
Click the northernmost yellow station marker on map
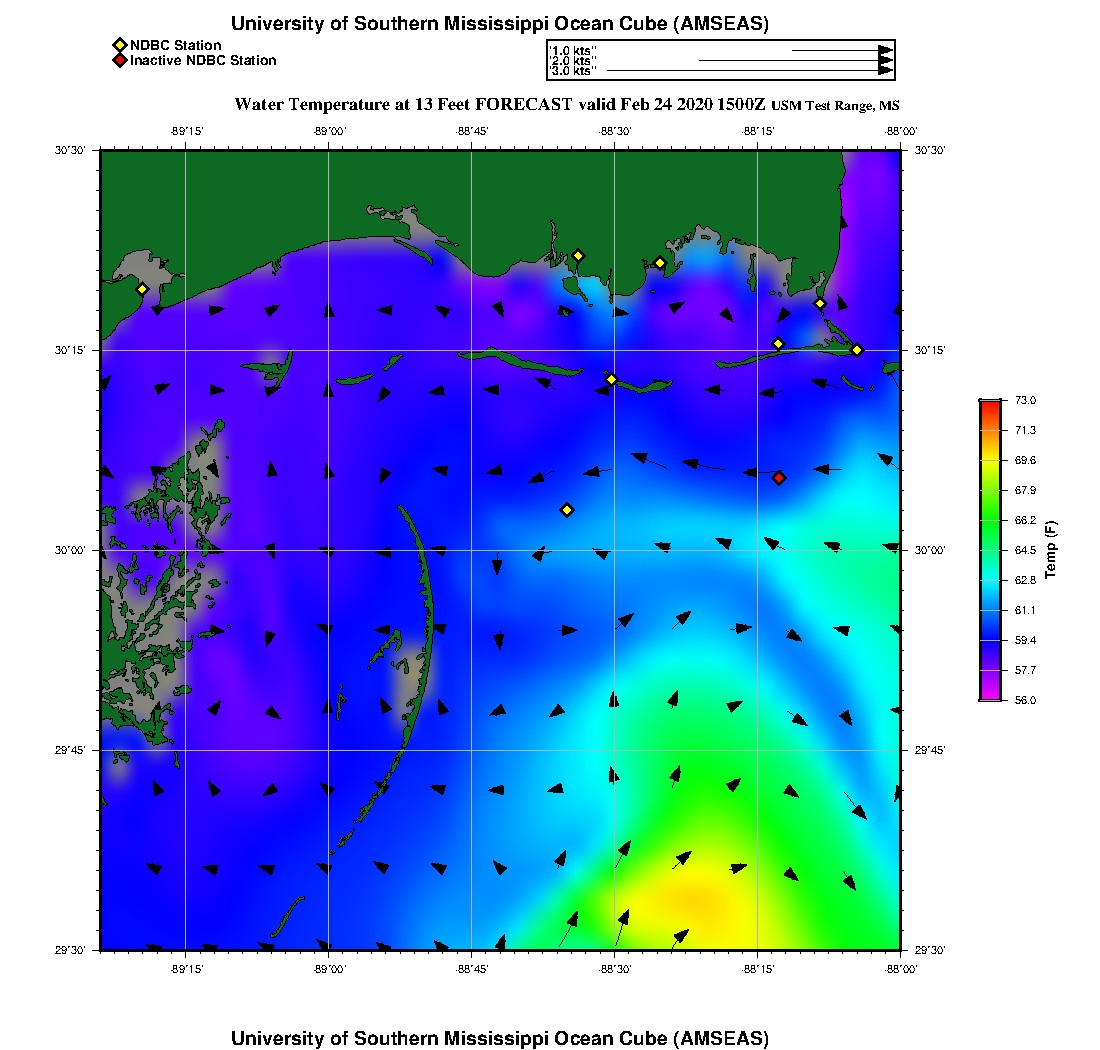point(577,256)
